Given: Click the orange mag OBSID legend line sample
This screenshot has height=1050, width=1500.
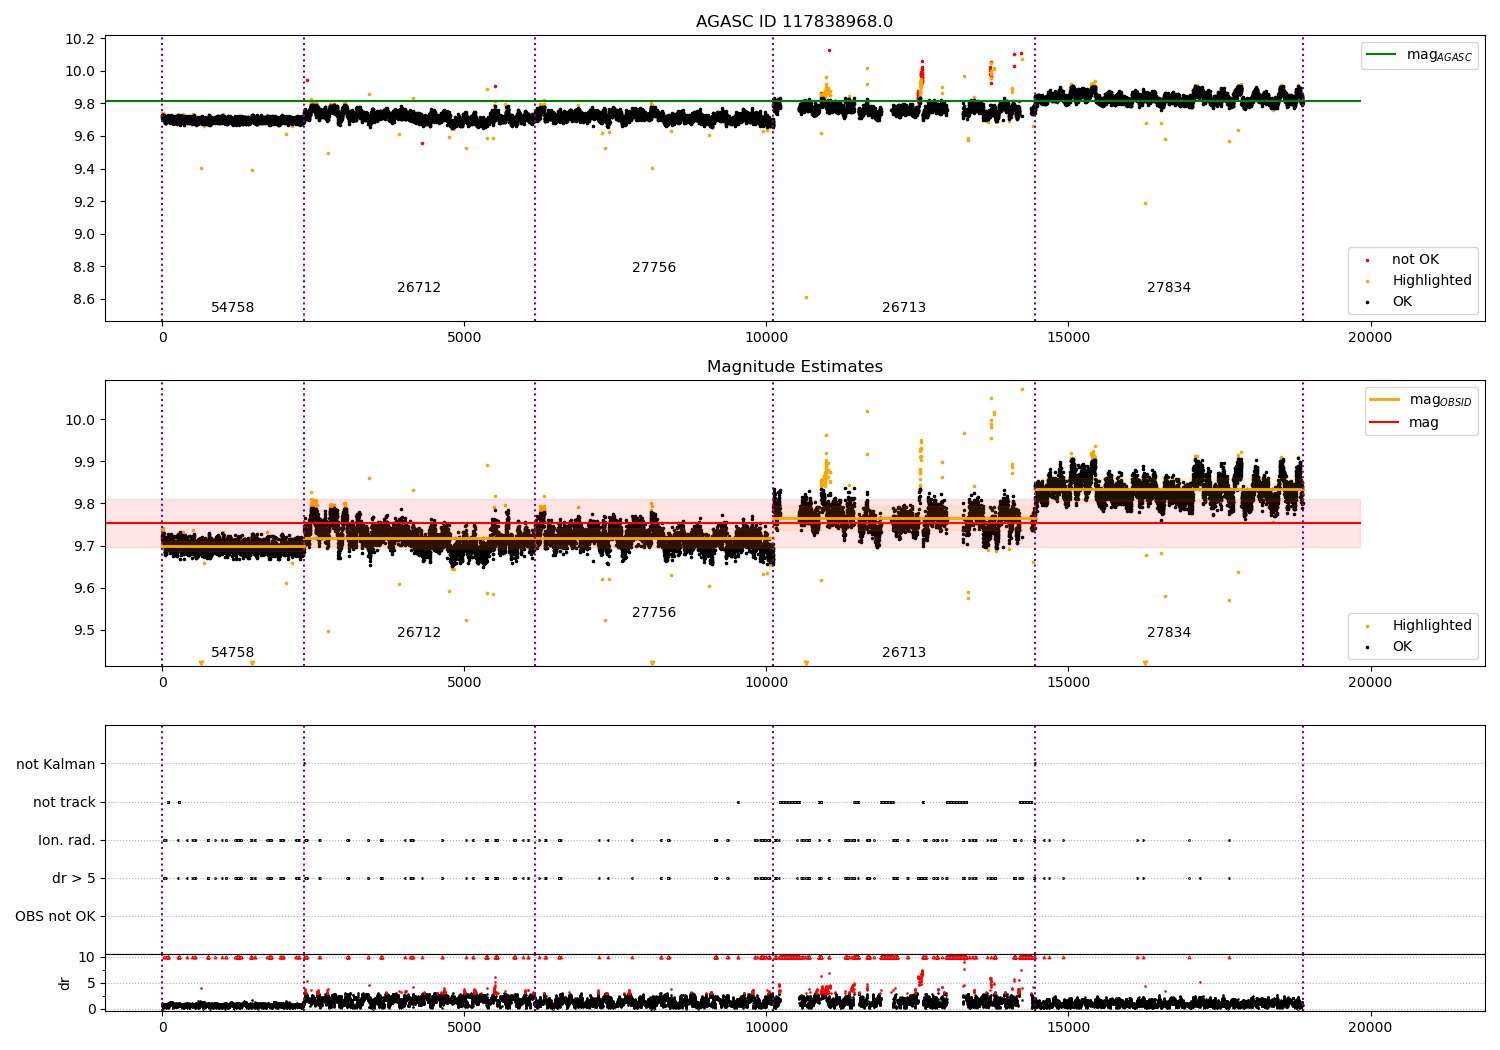Looking at the screenshot, I should 1385,400.
